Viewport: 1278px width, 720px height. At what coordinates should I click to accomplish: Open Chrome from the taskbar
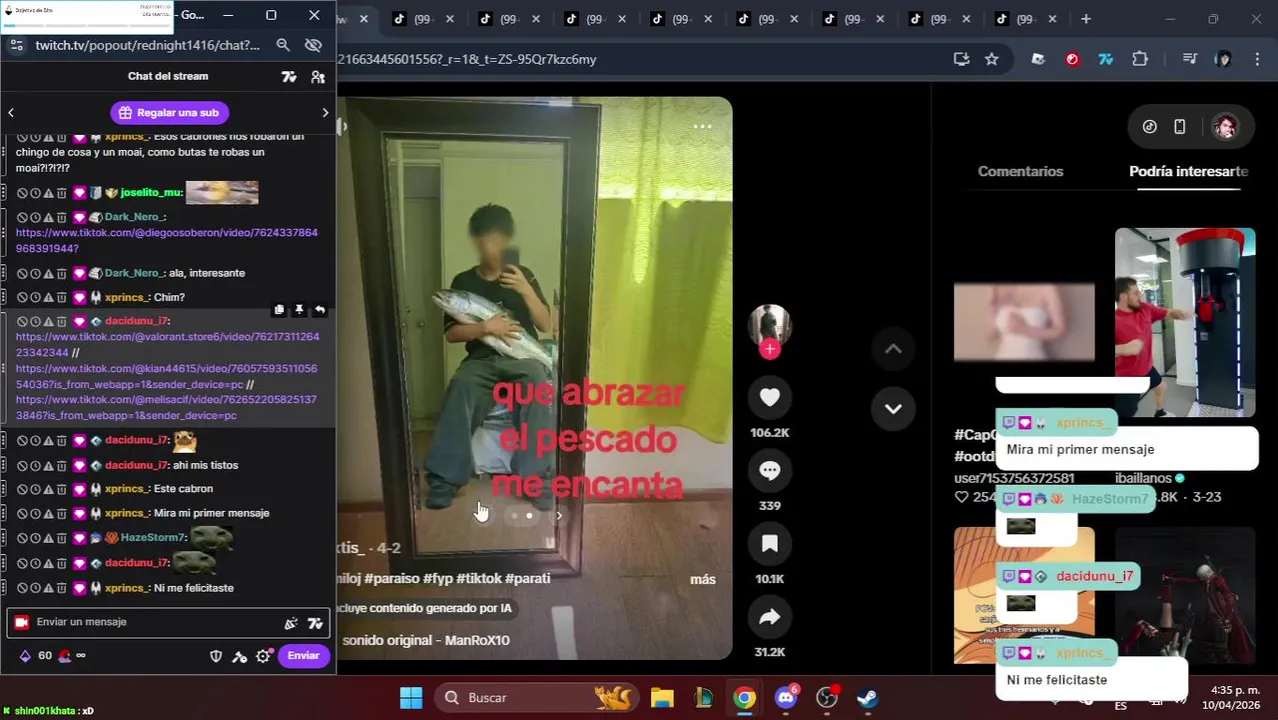[x=744, y=697]
